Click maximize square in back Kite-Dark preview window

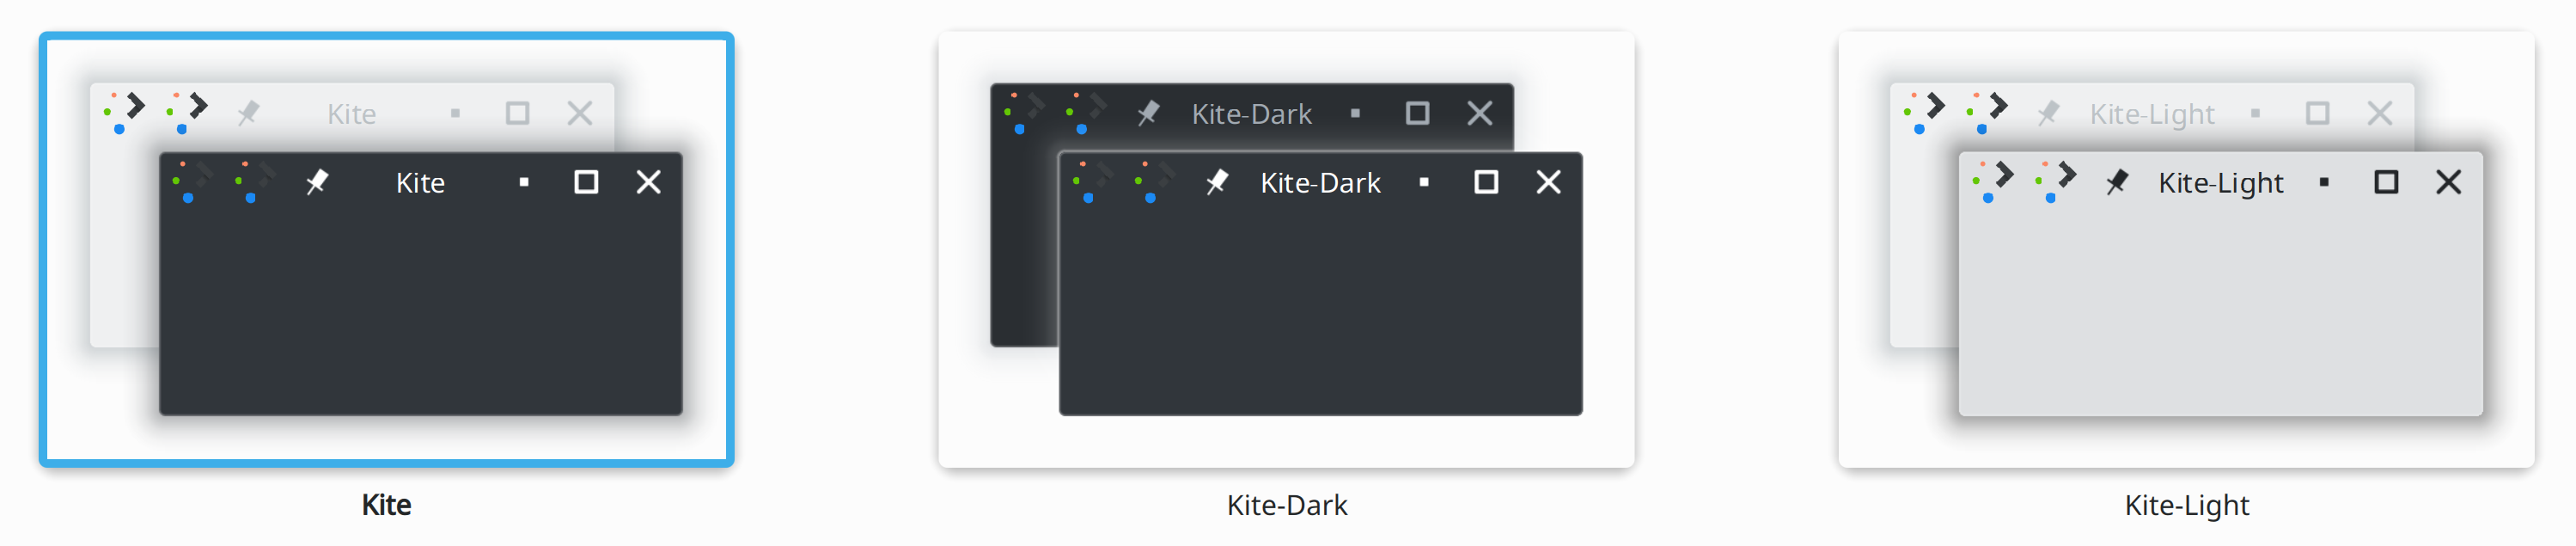point(1417,113)
